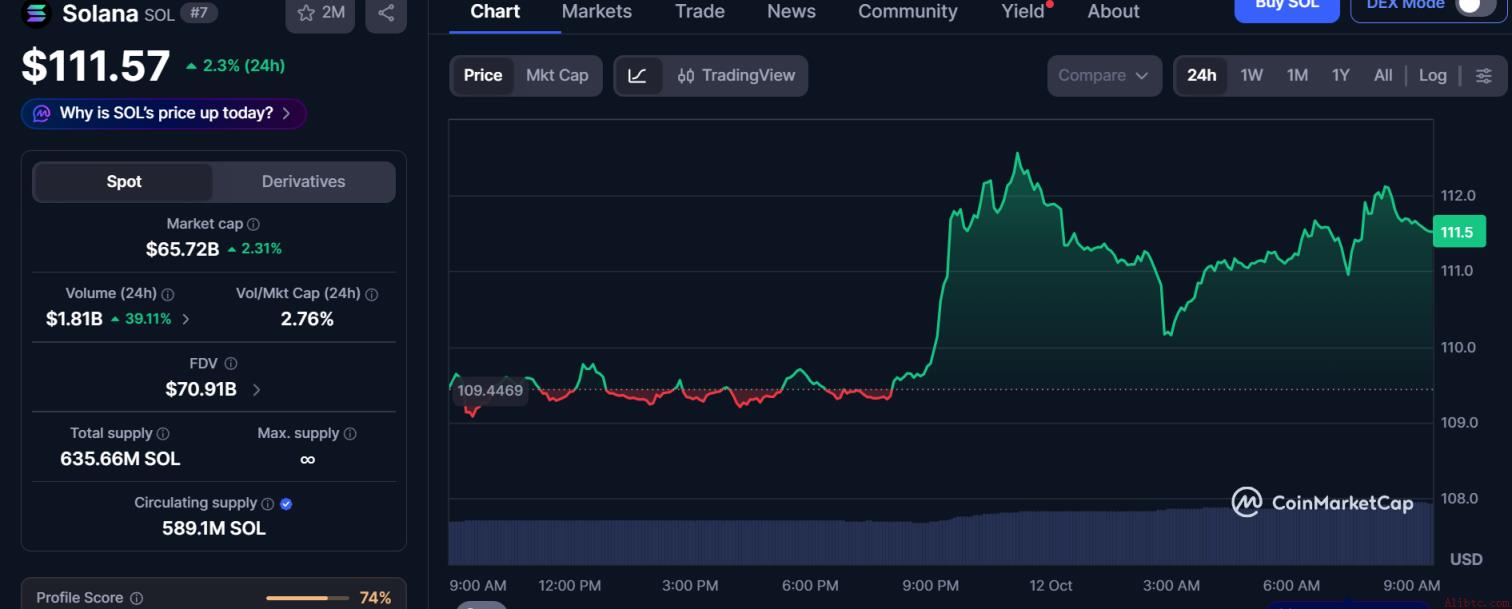Select the 1M time range
1512x609 pixels.
(1297, 76)
